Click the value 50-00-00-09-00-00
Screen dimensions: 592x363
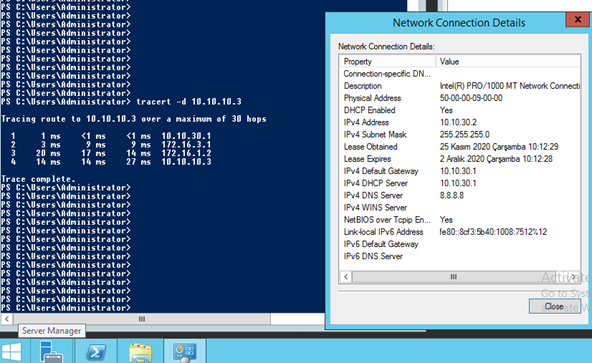coord(471,98)
